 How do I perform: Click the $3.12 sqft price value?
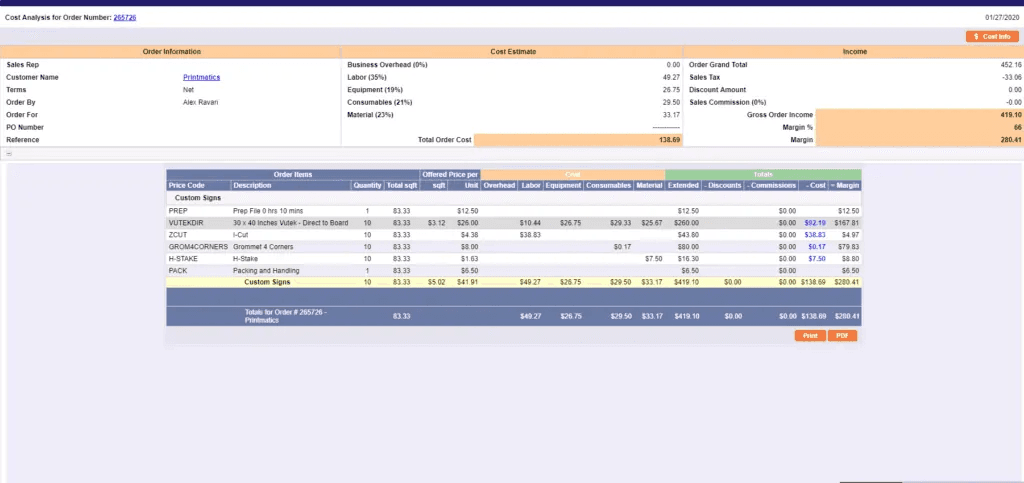(x=436, y=223)
